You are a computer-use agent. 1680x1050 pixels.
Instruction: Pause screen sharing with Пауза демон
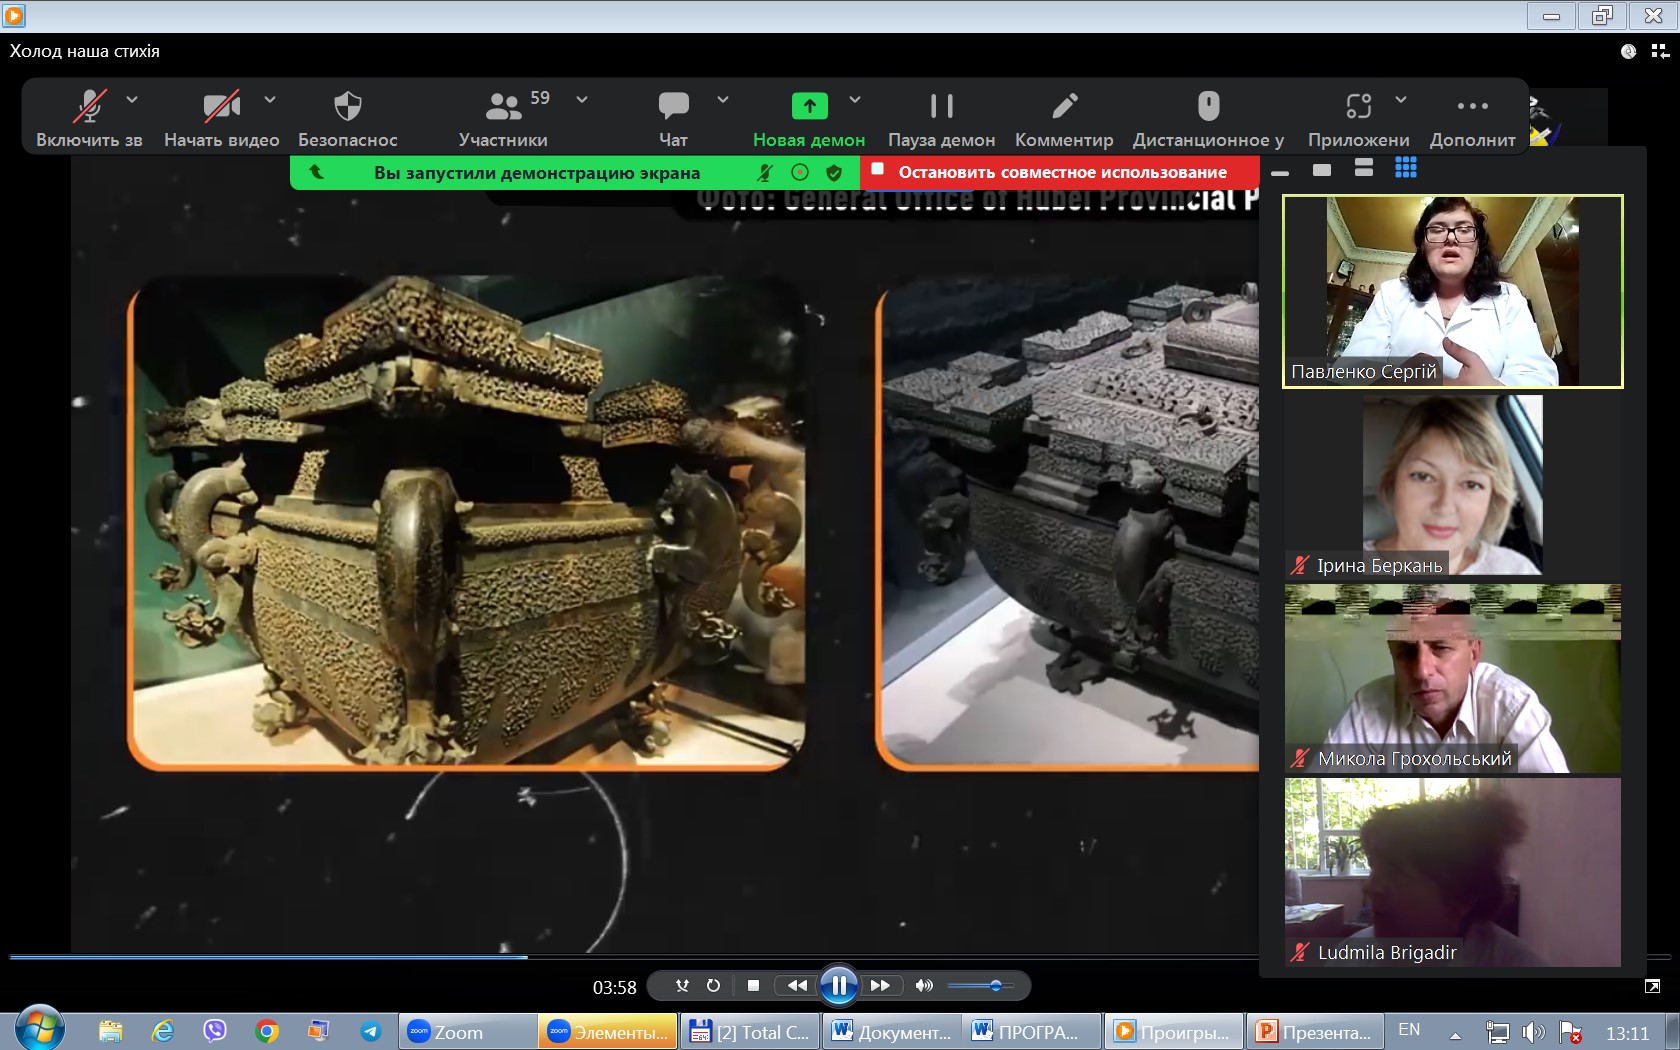click(941, 119)
